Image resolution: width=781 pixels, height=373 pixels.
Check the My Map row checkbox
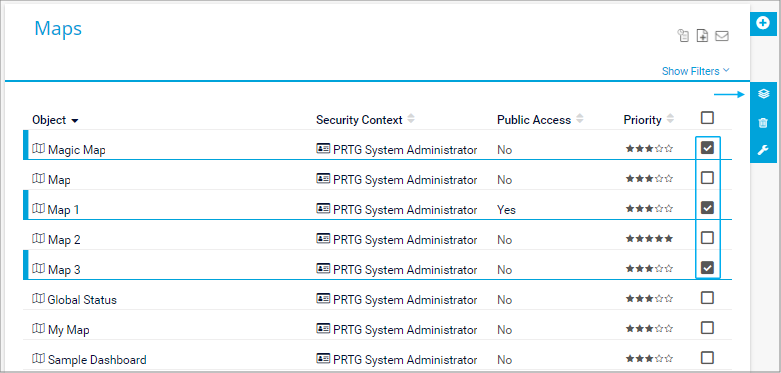[707, 328]
